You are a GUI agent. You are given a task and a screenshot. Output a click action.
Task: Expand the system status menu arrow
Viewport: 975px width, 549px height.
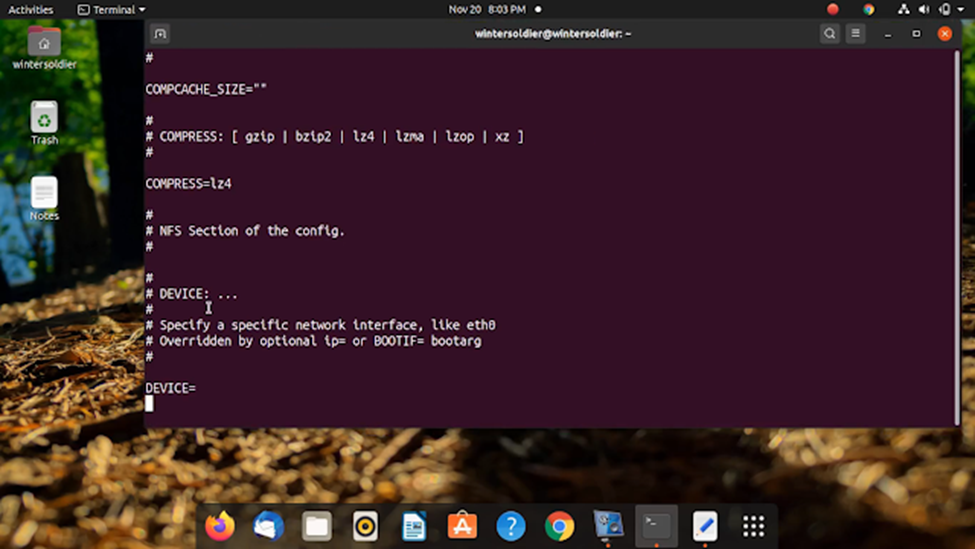coord(962,9)
